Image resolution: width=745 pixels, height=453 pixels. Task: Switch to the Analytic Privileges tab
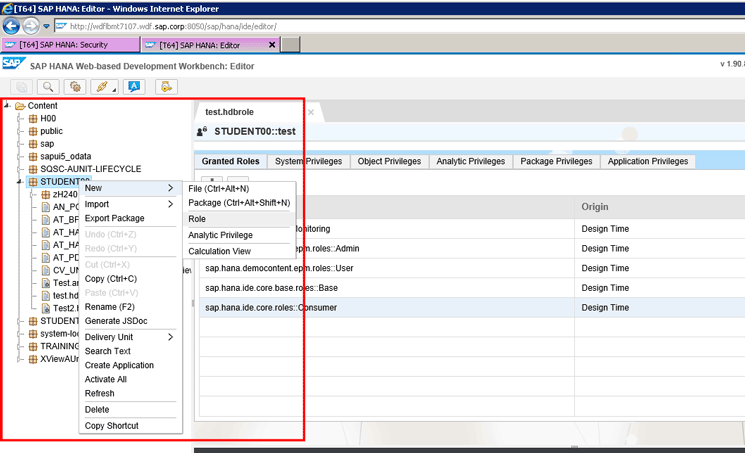(x=470, y=161)
